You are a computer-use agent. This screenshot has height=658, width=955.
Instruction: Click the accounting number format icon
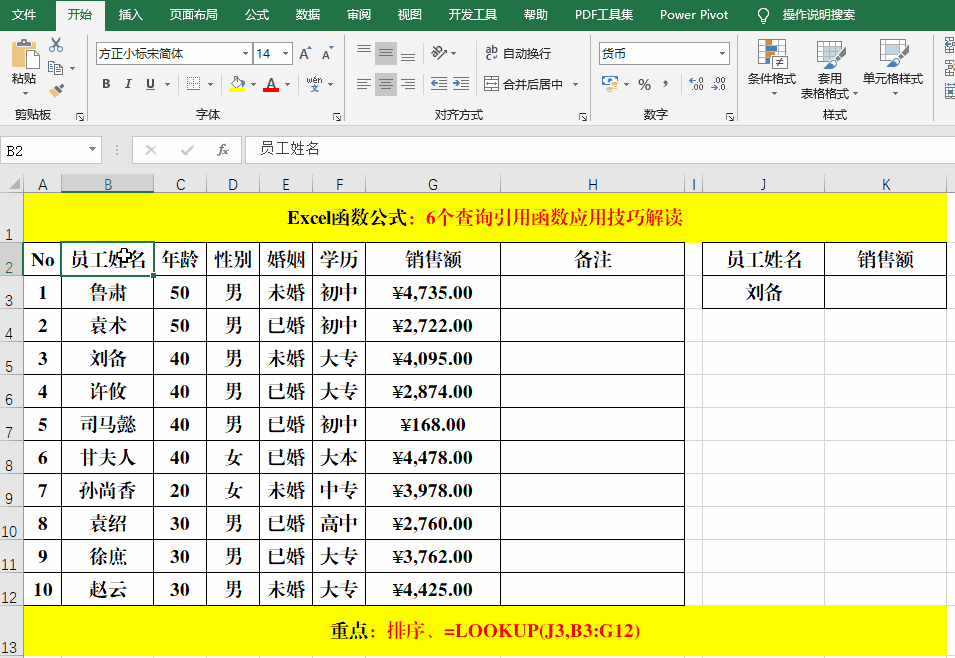610,83
